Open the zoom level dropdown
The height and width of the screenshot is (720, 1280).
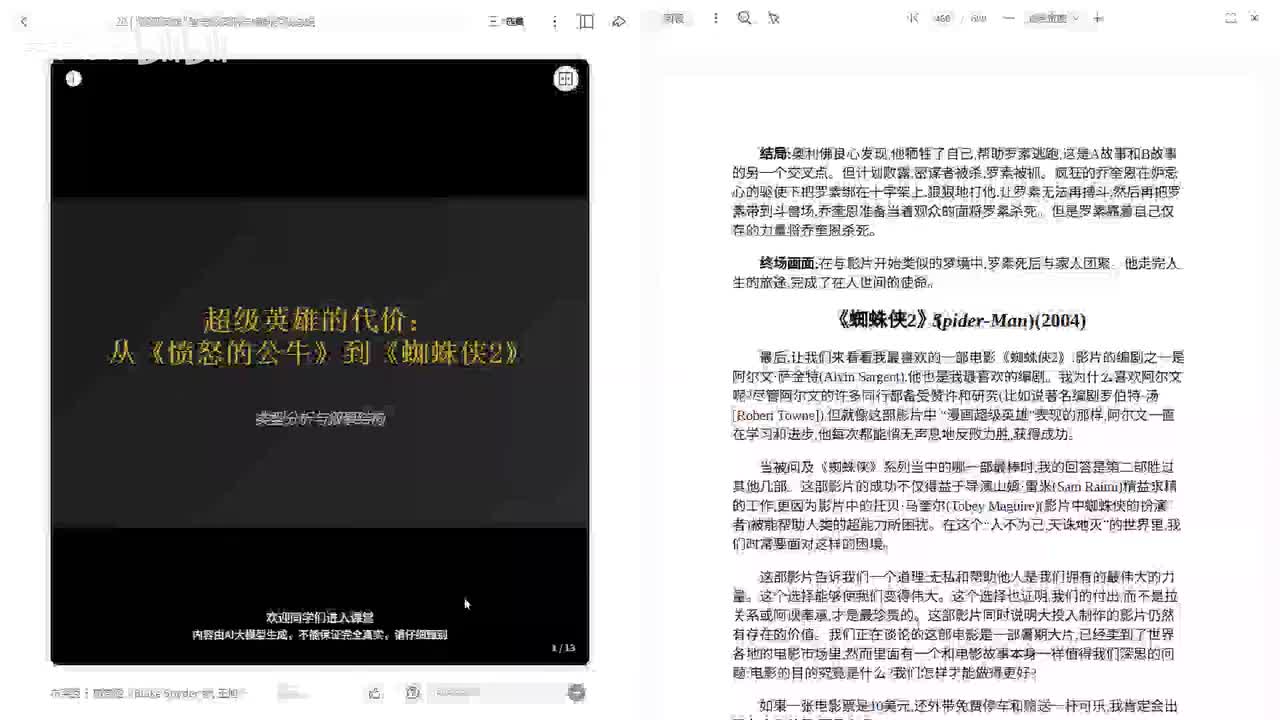(1054, 18)
